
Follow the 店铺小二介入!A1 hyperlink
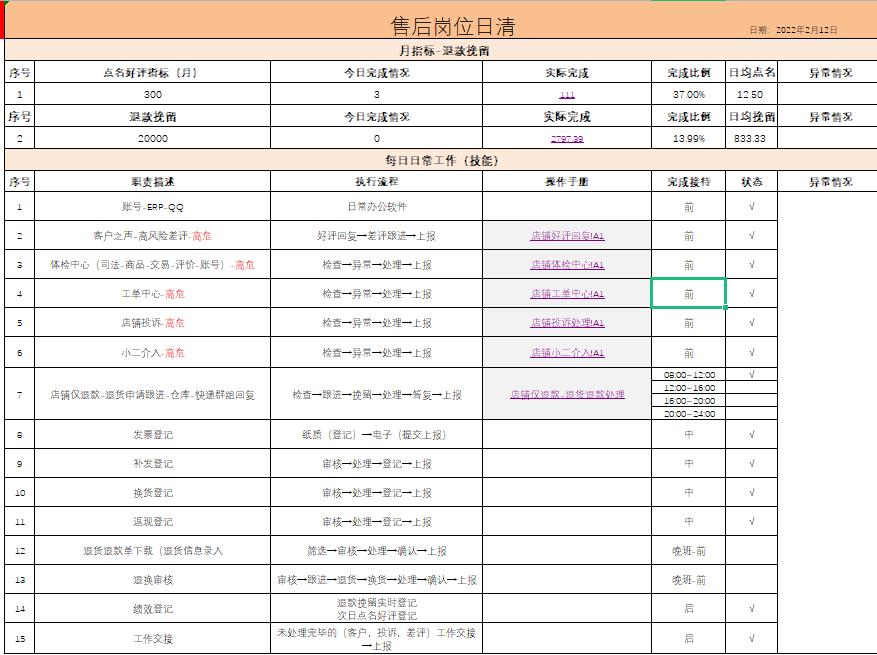click(x=569, y=354)
